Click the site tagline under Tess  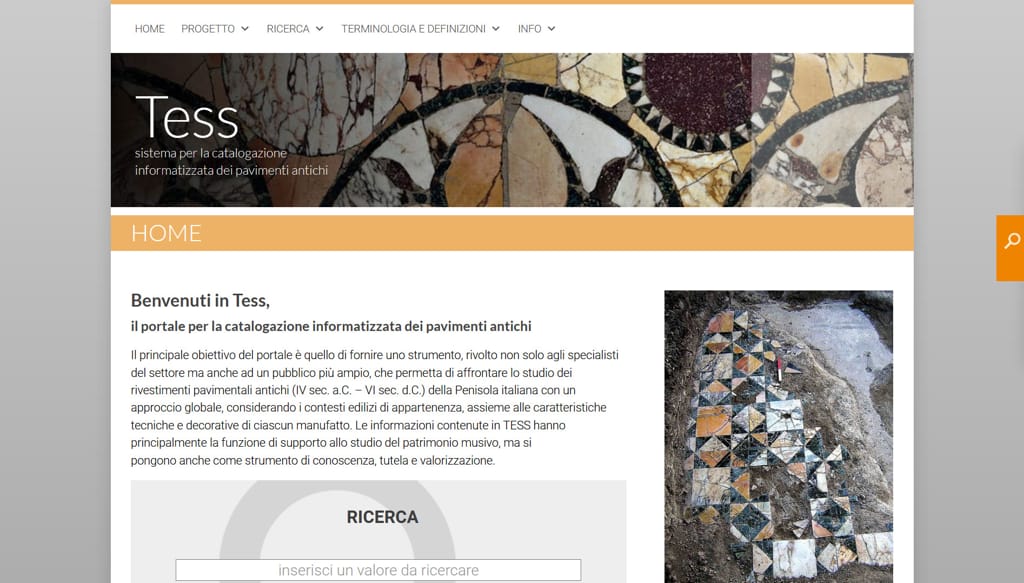pos(231,162)
